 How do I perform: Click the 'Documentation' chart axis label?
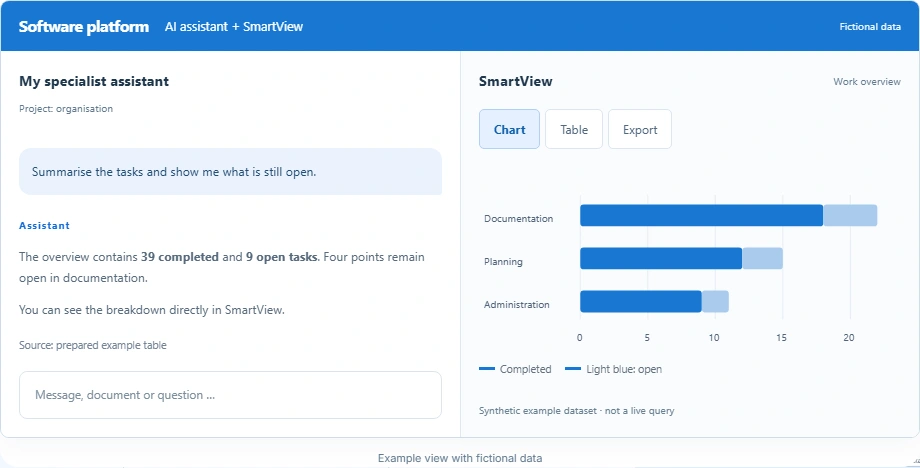coord(518,218)
